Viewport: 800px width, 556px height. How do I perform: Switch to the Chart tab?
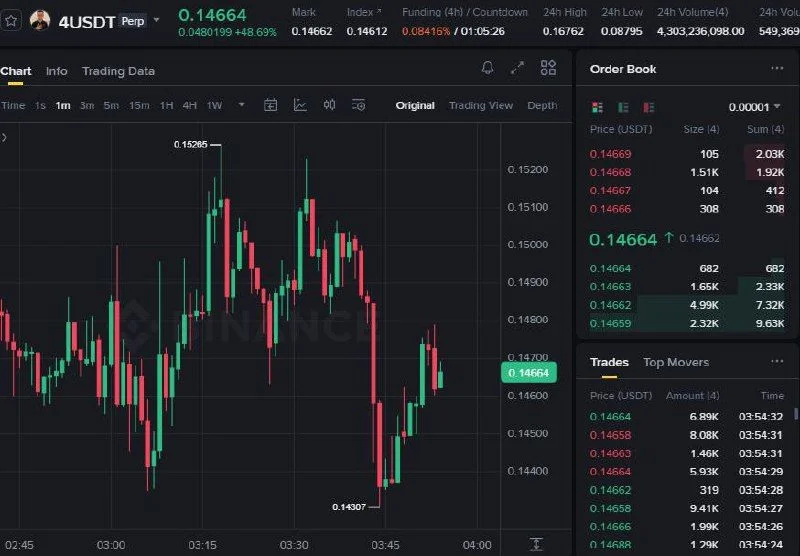tap(16, 71)
